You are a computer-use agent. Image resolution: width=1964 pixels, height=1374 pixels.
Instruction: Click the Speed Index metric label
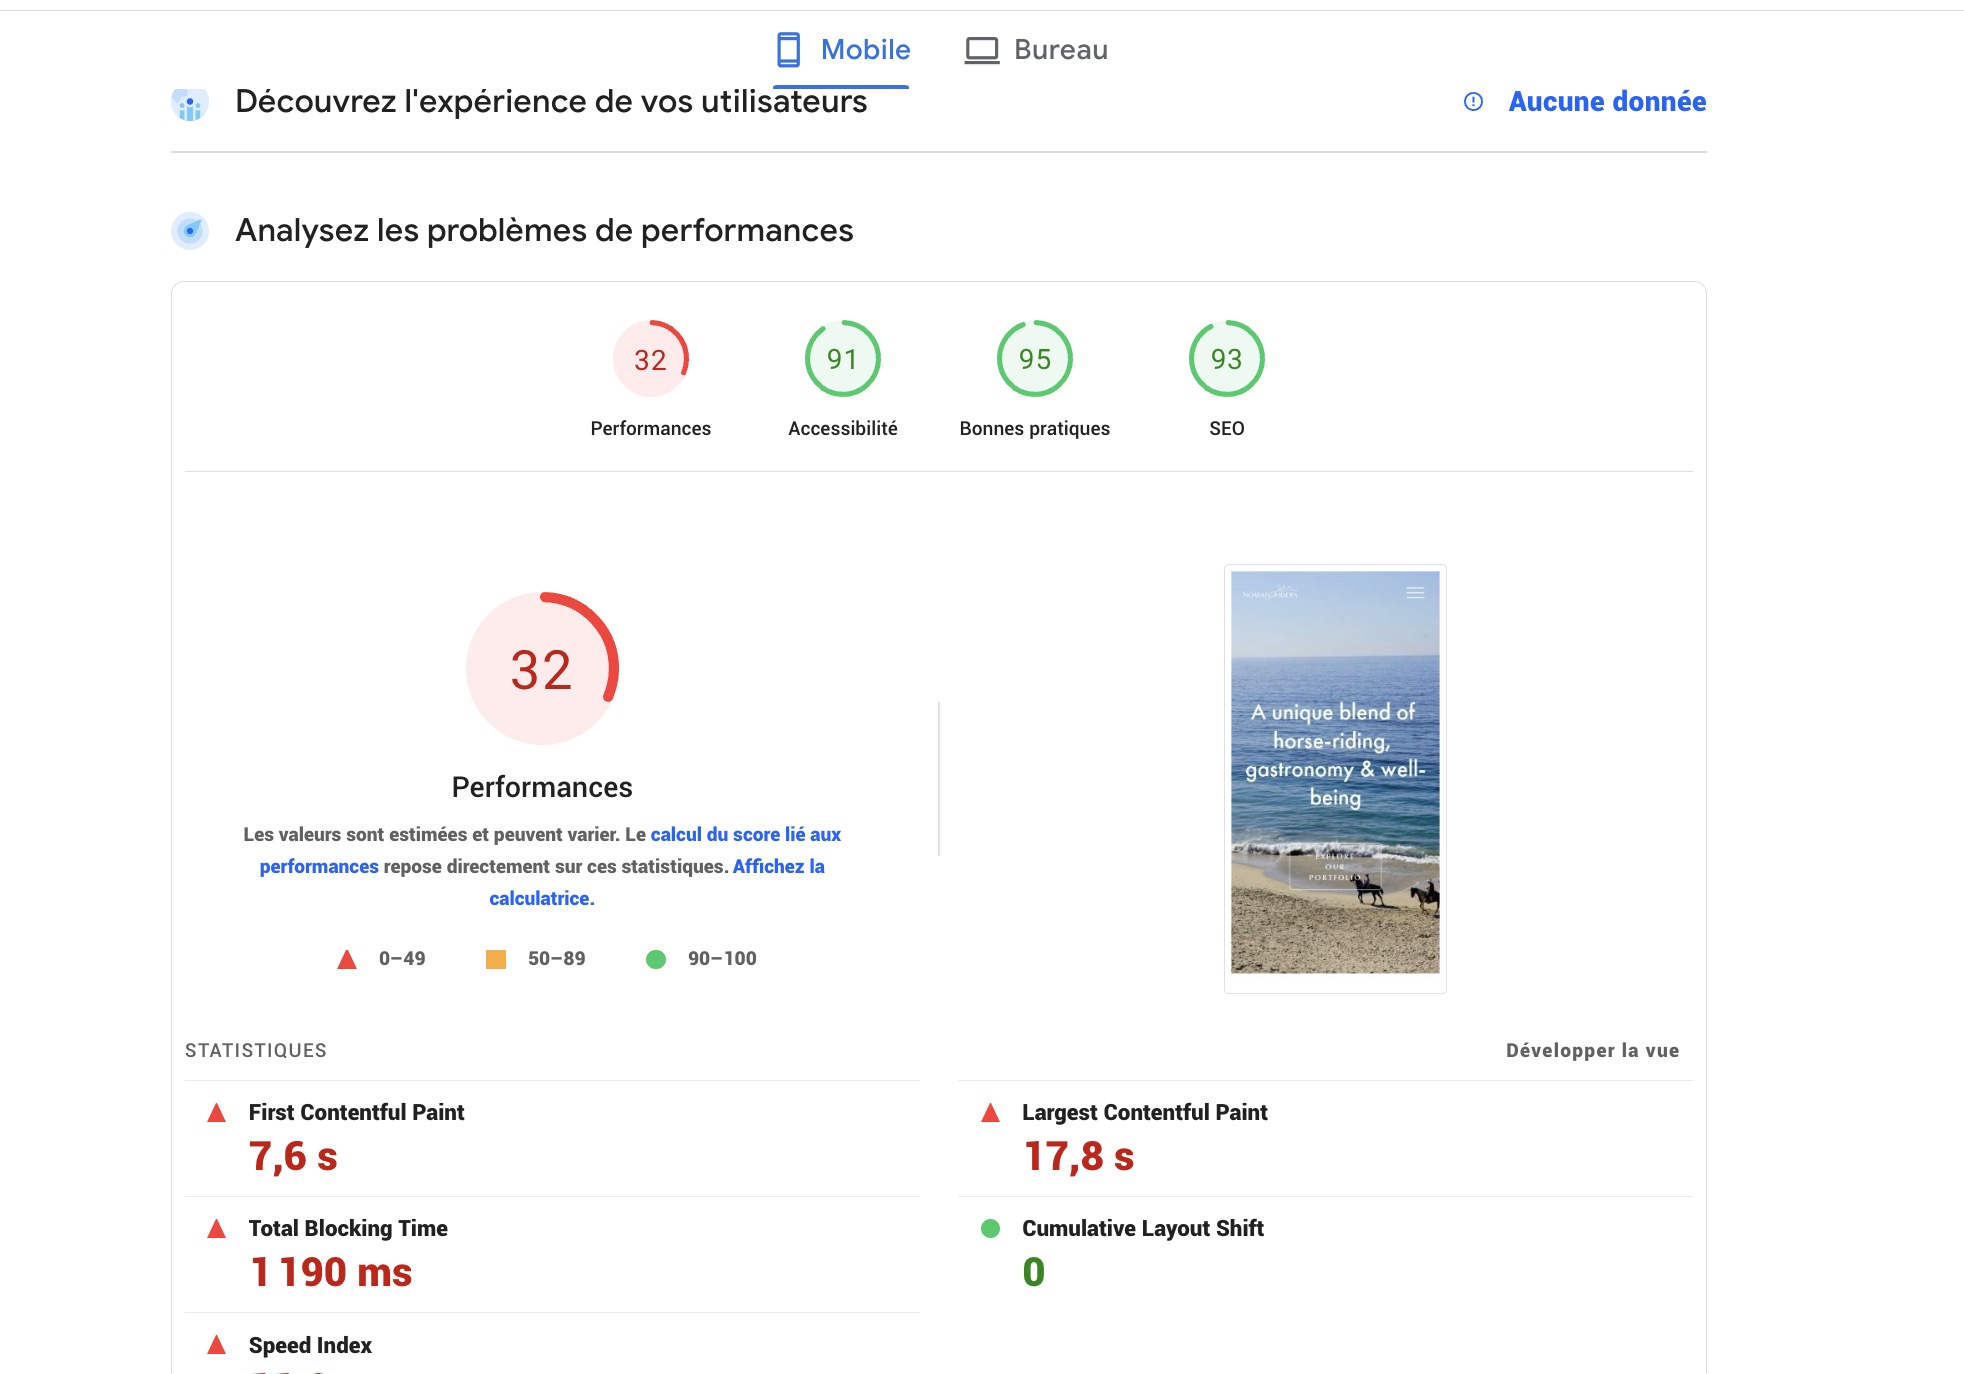[x=310, y=1346]
